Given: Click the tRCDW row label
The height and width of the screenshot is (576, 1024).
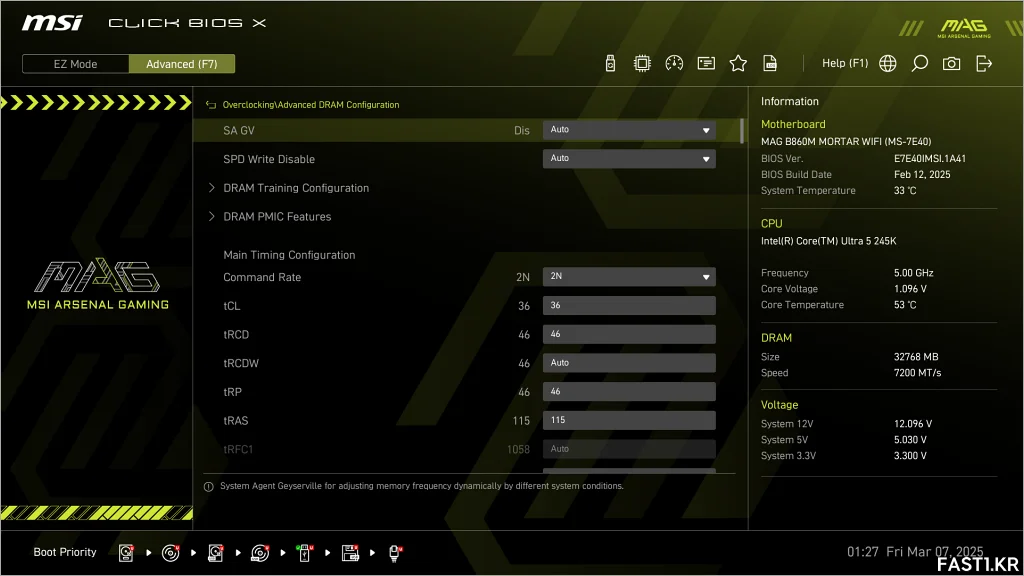Looking at the screenshot, I should [241, 364].
